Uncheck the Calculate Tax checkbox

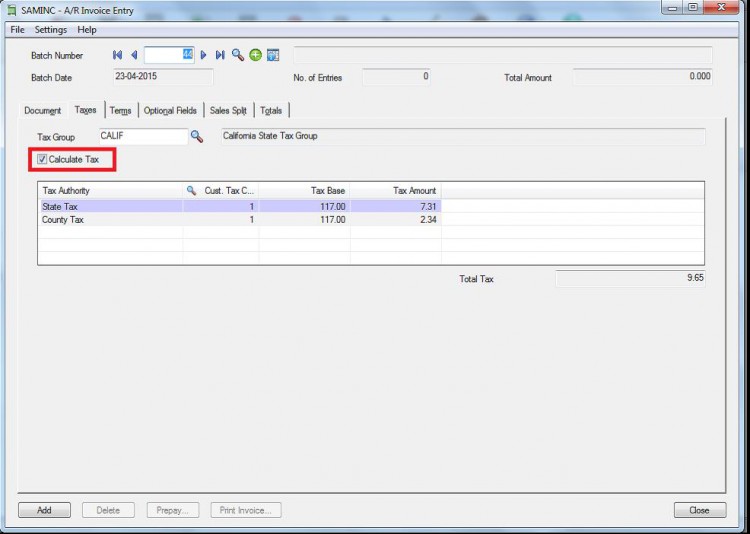42,160
